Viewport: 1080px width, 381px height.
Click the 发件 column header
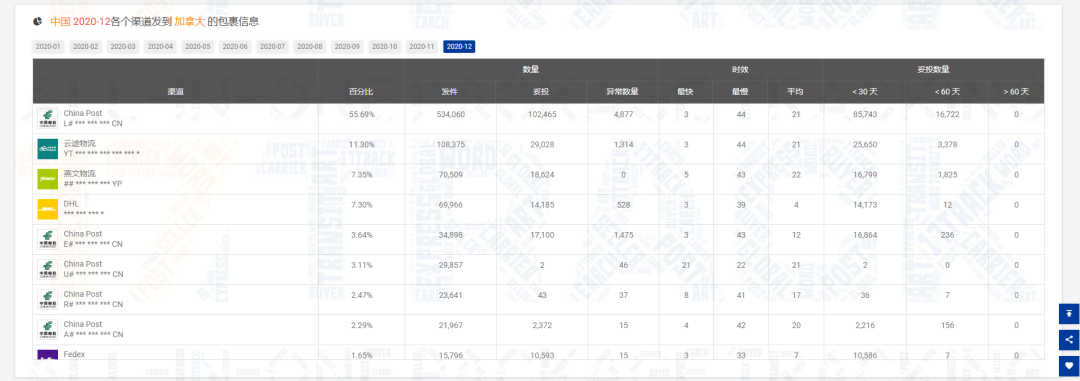point(450,92)
